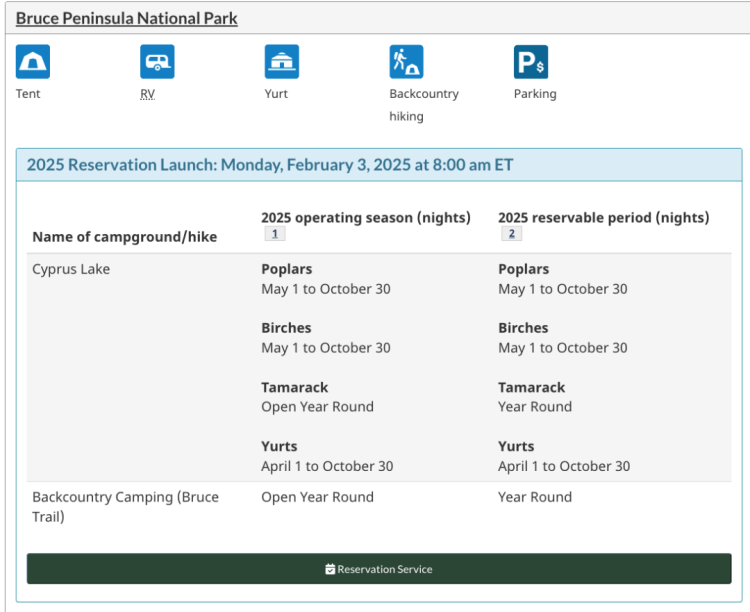Click Birches operating season May 1 to October 30
This screenshot has width=750, height=612.
point(326,348)
